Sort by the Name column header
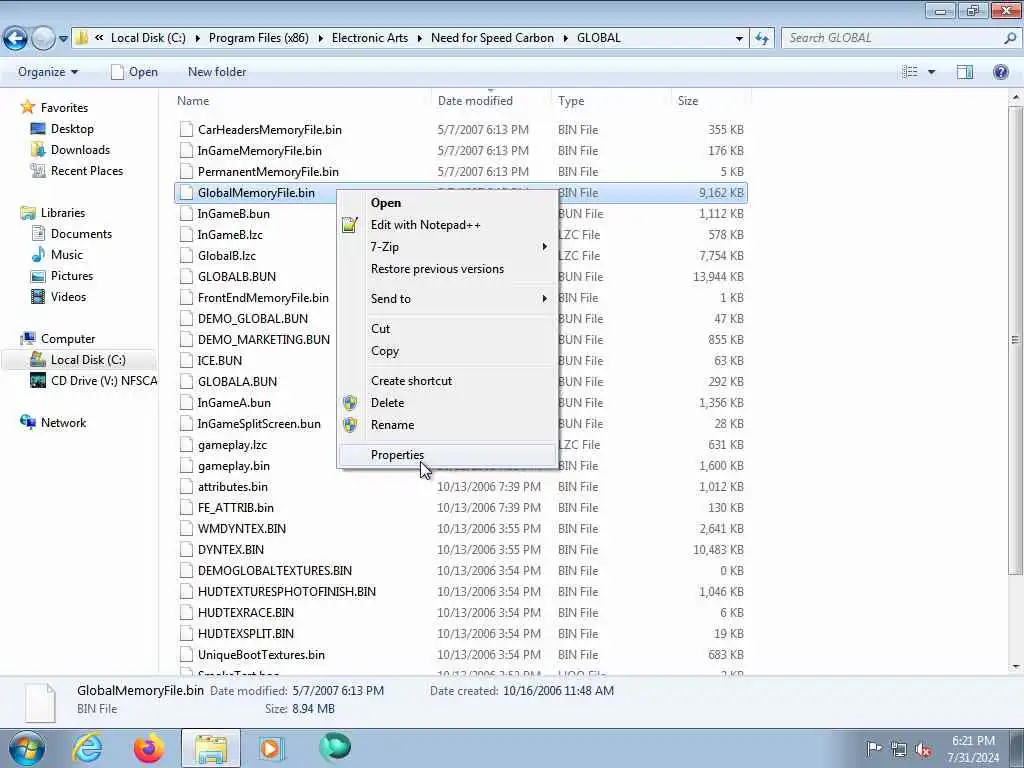This screenshot has height=768, width=1024. (x=302, y=101)
